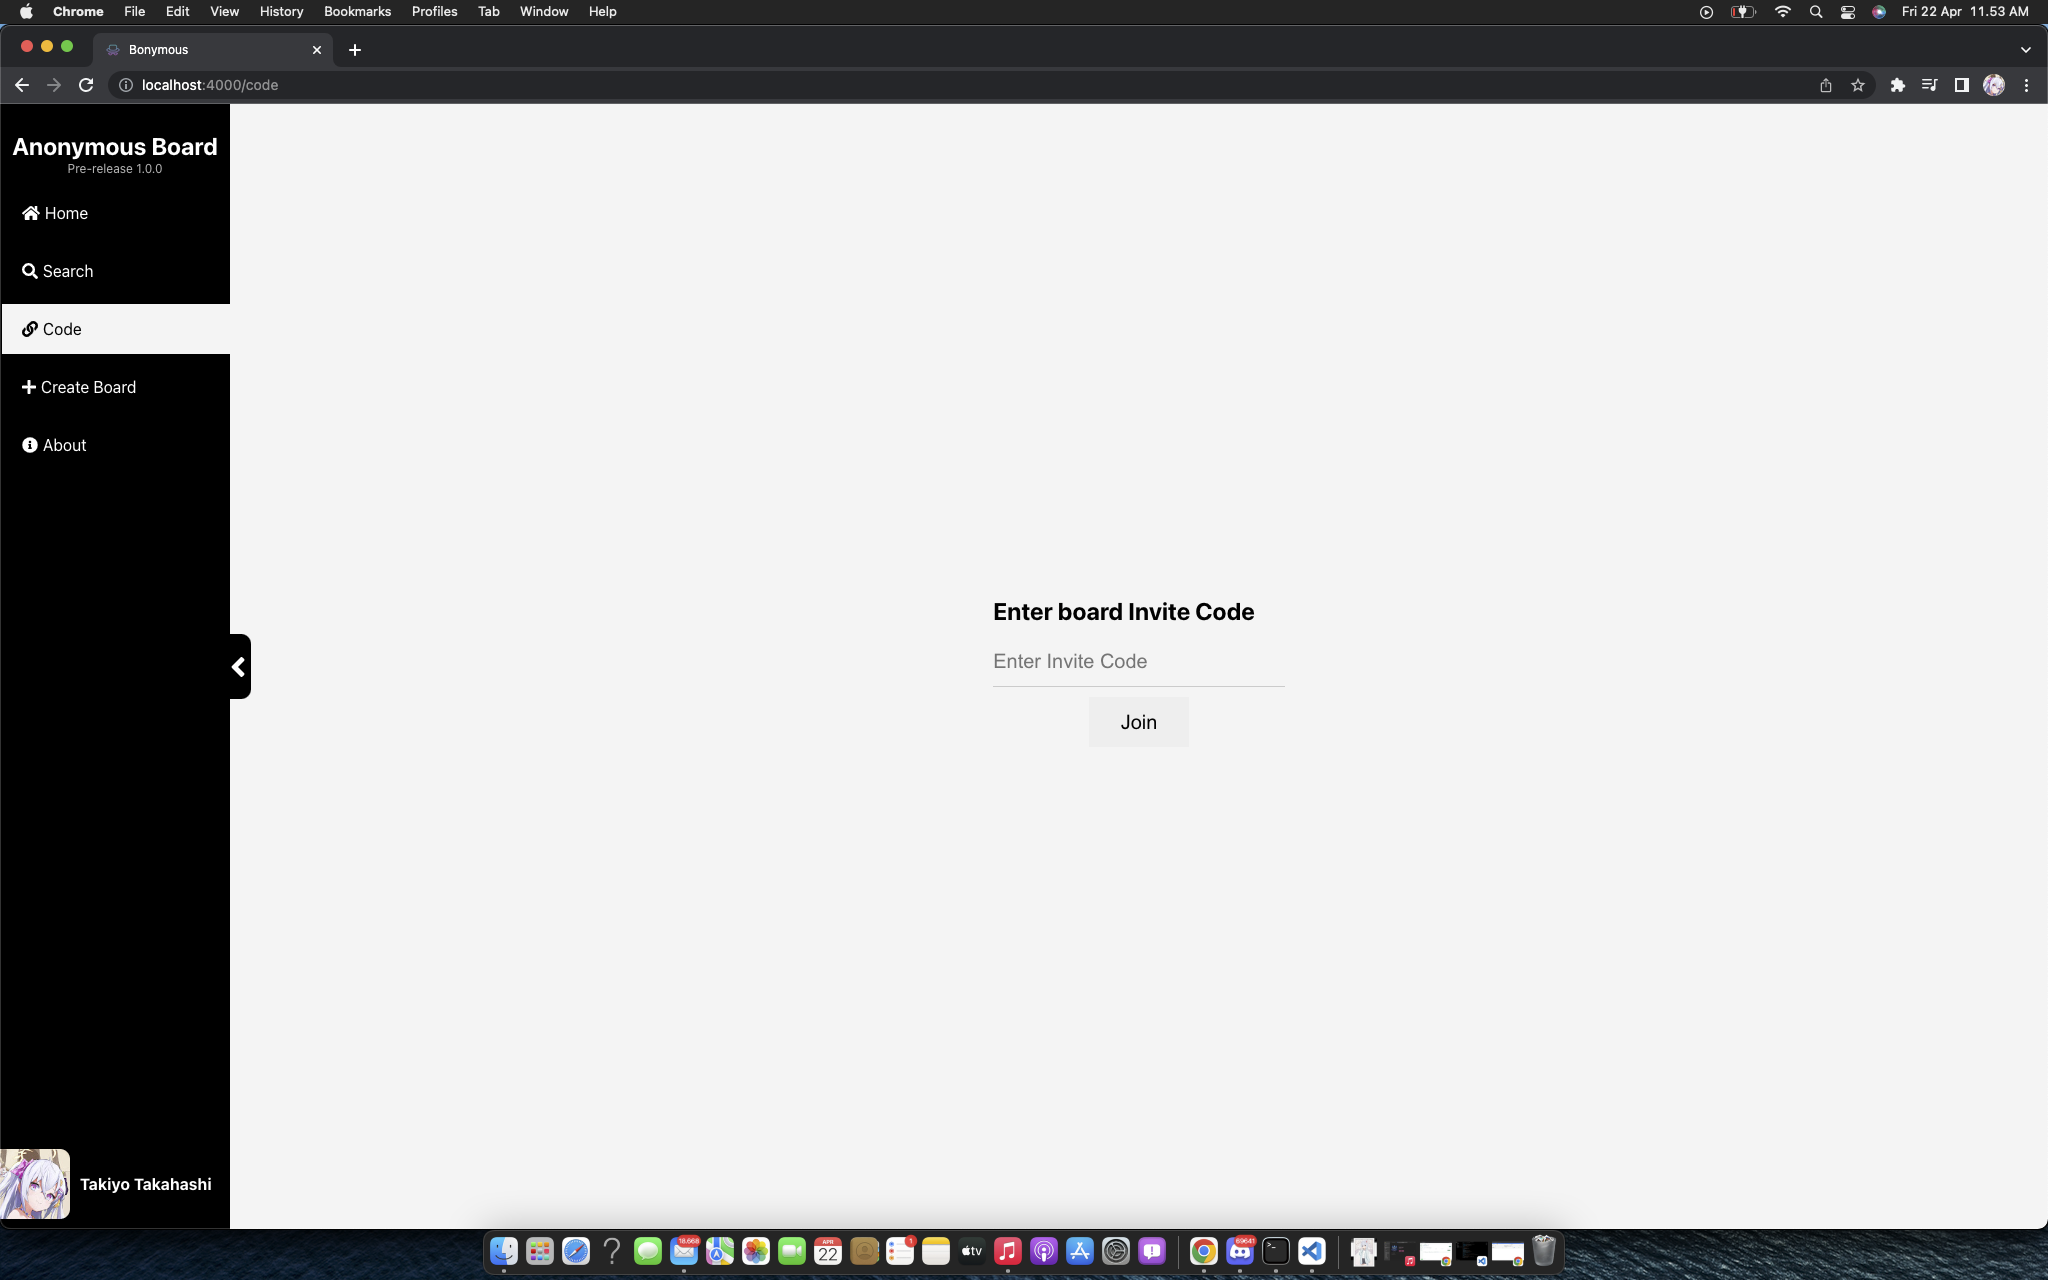2048x1280 pixels.
Task: Click the Enter Invite Code input field
Action: pyautogui.click(x=1137, y=661)
